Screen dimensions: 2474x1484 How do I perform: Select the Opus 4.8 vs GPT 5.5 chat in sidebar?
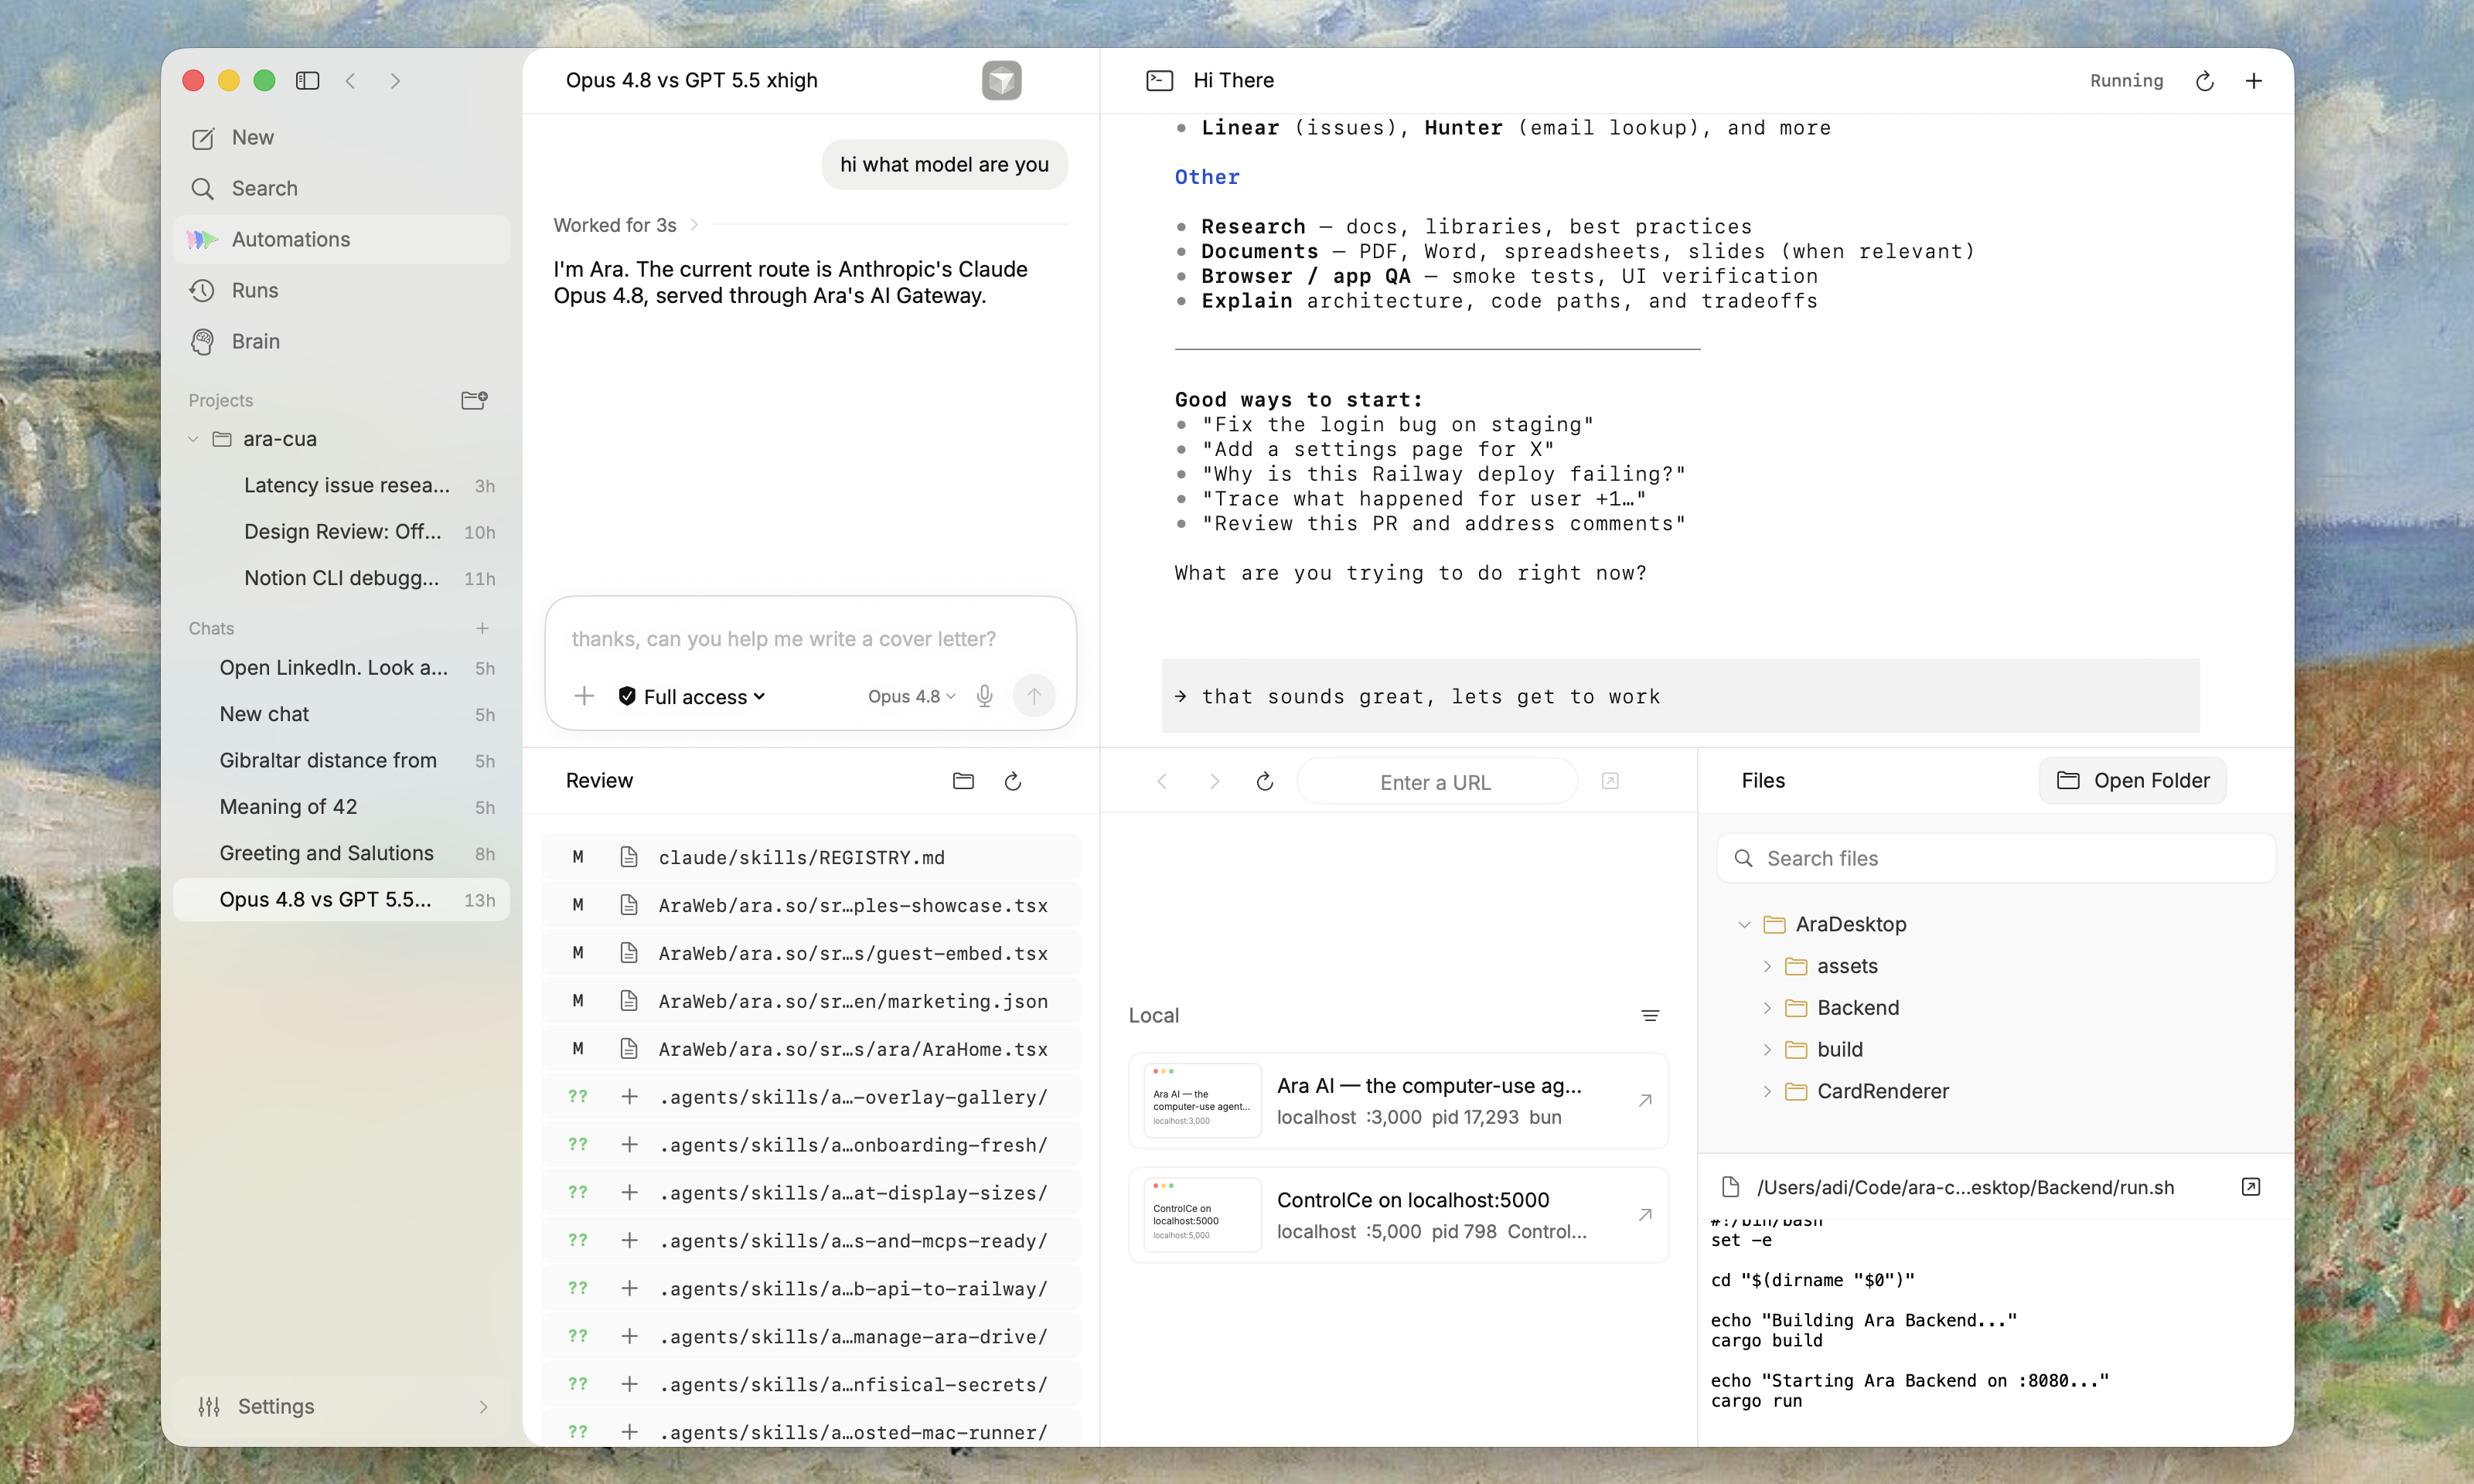(x=342, y=899)
